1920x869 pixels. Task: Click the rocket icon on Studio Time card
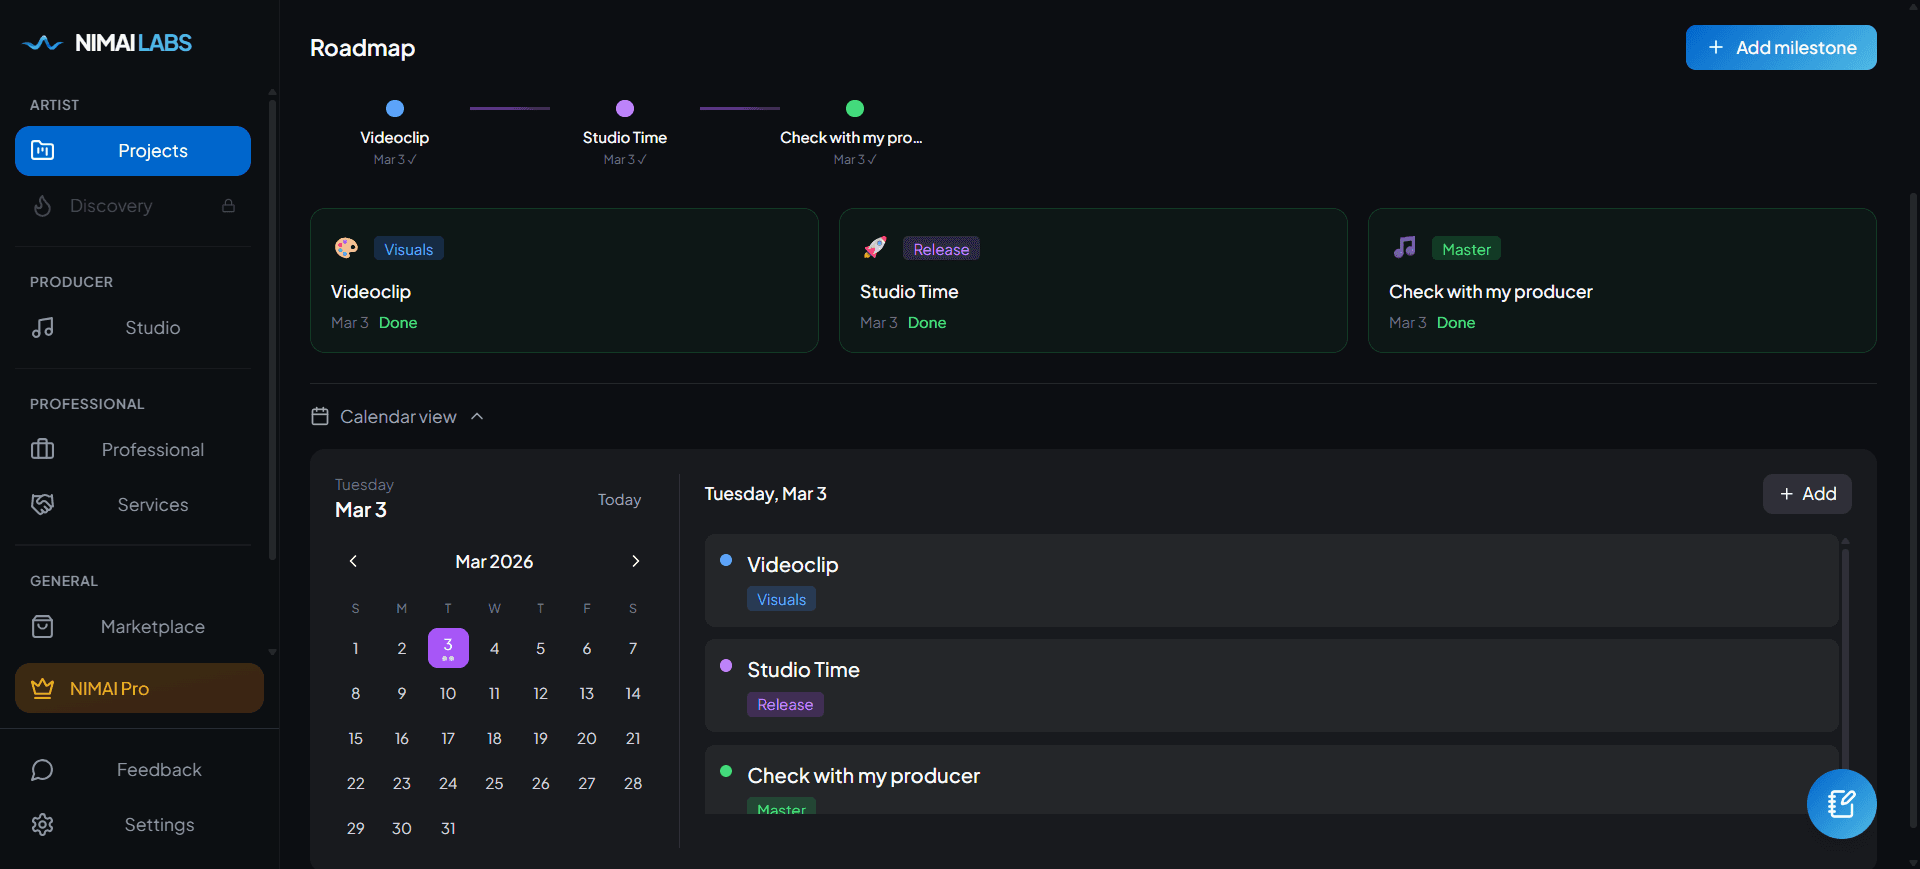[x=875, y=247]
